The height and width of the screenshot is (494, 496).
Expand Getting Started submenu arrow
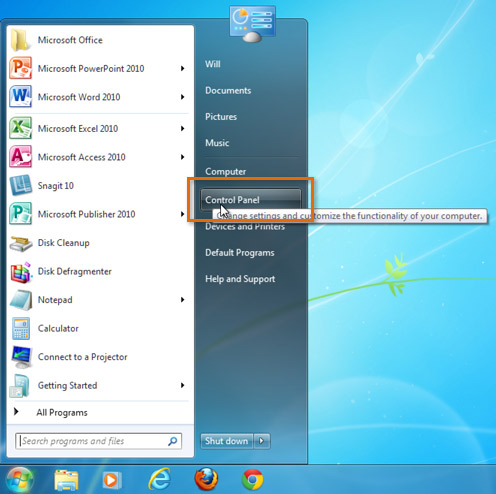pos(182,385)
